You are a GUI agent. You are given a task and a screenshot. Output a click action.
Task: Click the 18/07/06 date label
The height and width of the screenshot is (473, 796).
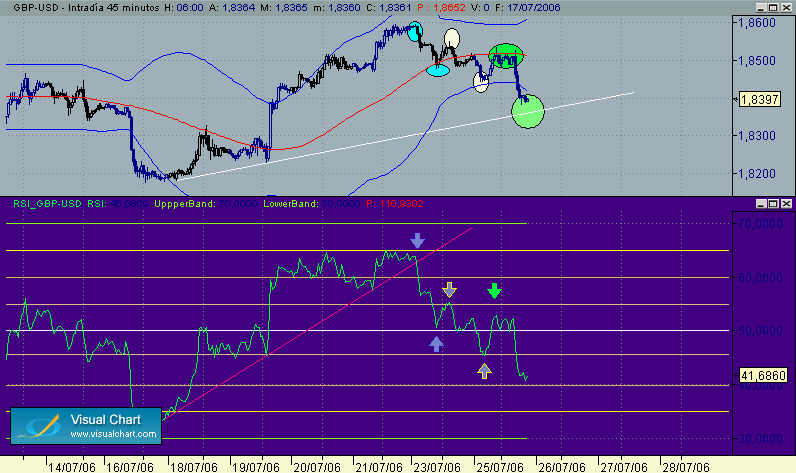[x=193, y=467]
